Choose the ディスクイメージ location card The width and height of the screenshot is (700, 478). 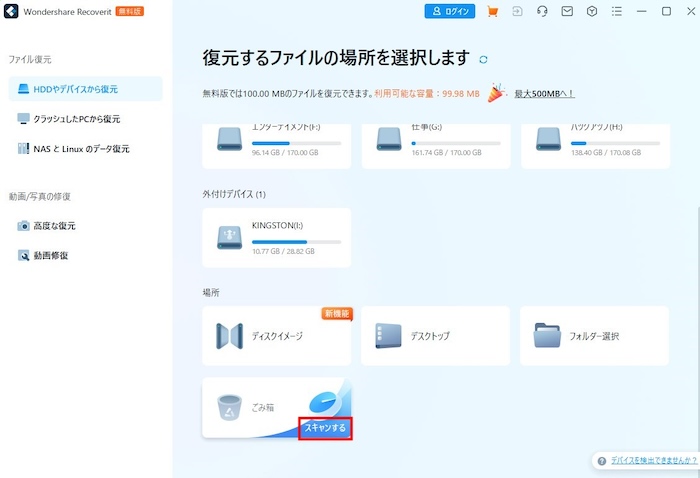pyautogui.click(x=276, y=336)
